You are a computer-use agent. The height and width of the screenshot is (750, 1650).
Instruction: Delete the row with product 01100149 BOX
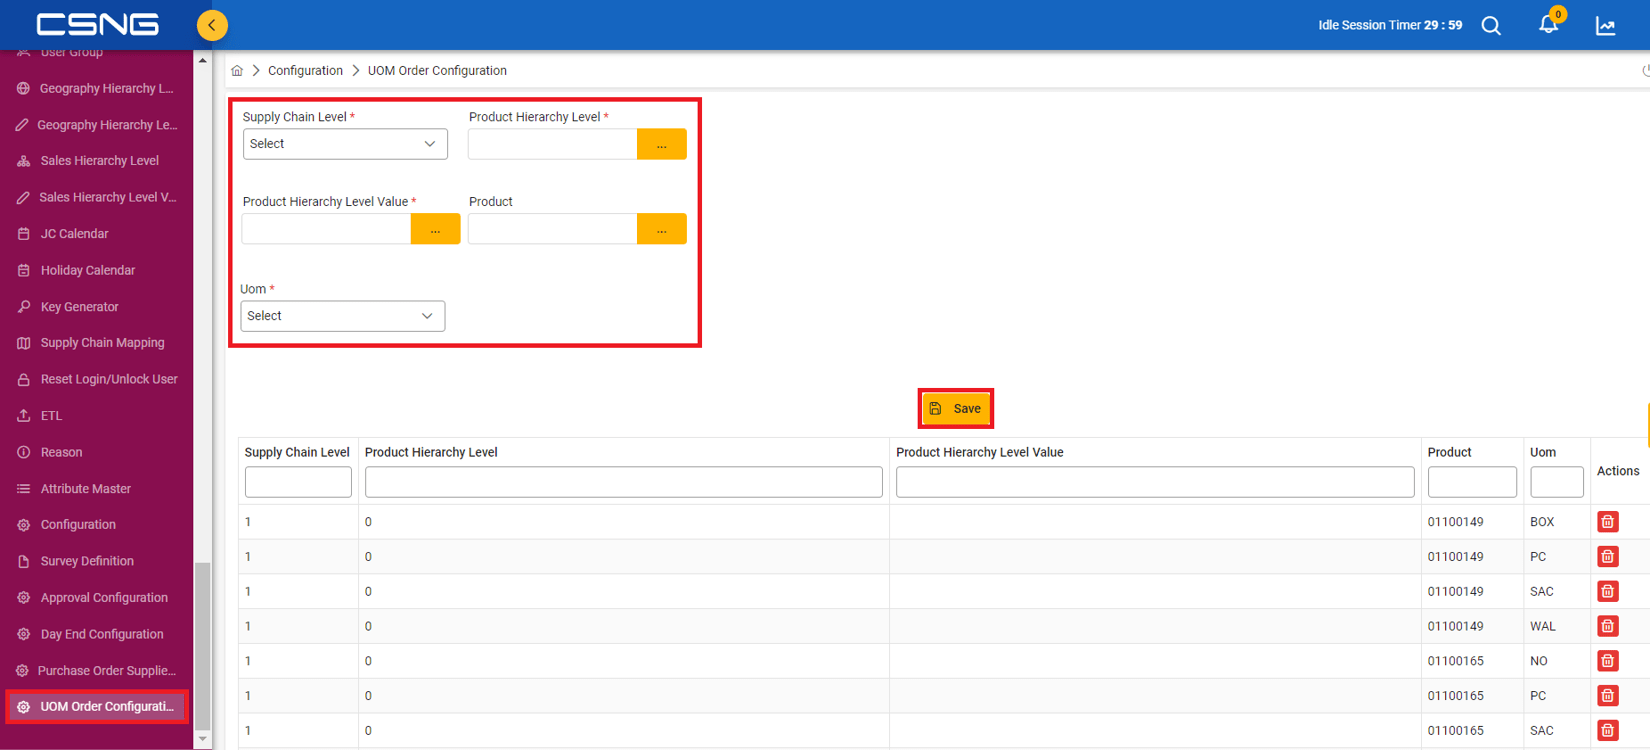(x=1608, y=522)
